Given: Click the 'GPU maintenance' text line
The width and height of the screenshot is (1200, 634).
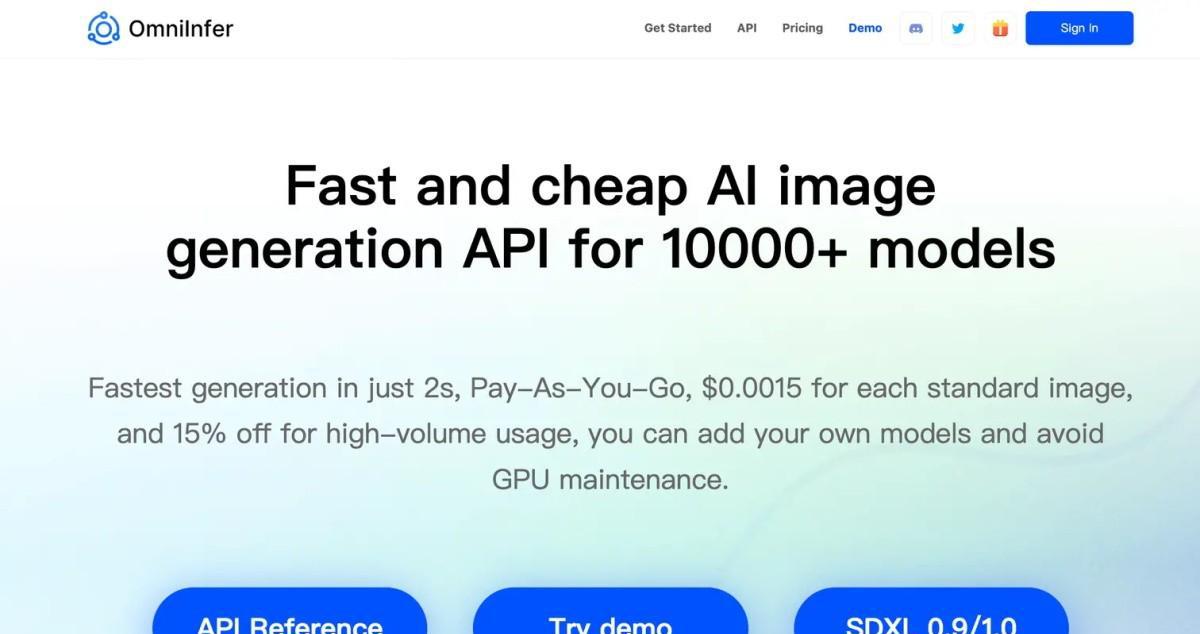Looking at the screenshot, I should (x=610, y=479).
